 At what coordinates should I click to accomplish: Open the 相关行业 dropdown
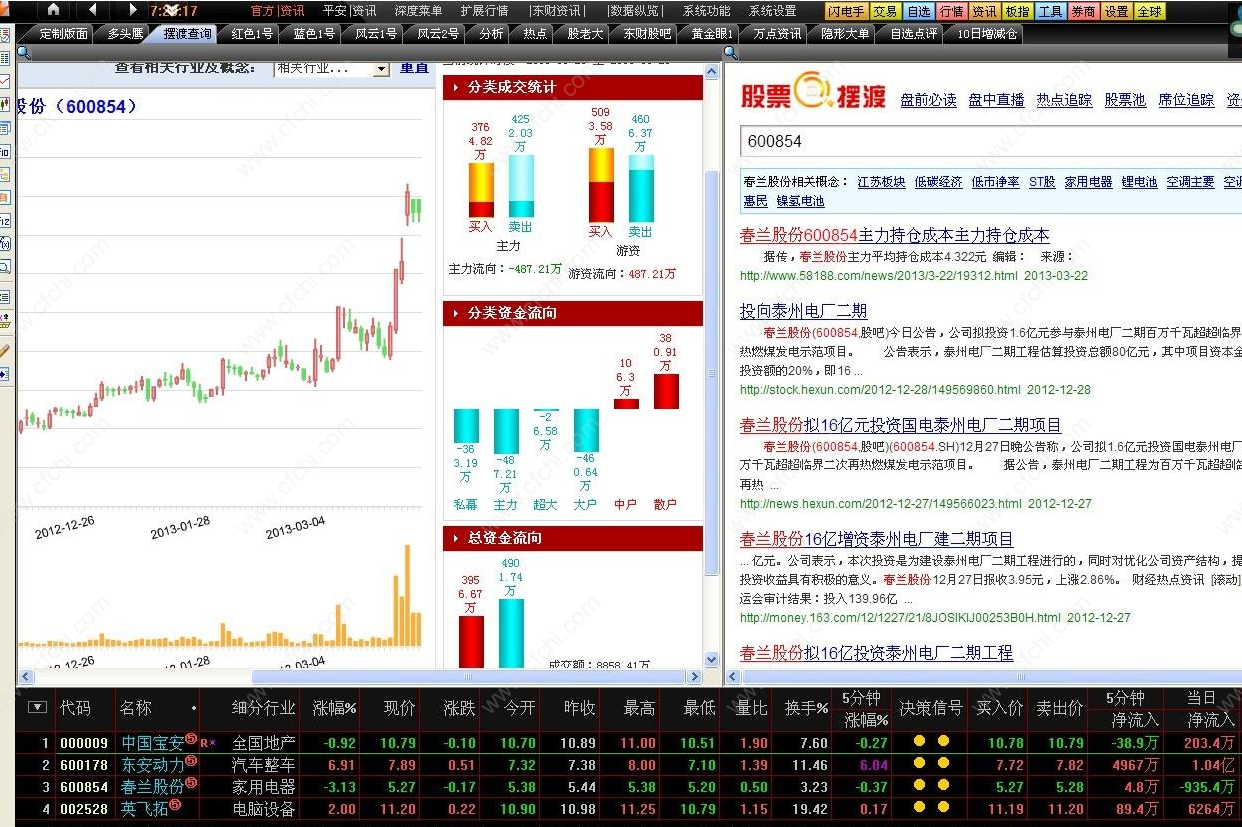[331, 69]
